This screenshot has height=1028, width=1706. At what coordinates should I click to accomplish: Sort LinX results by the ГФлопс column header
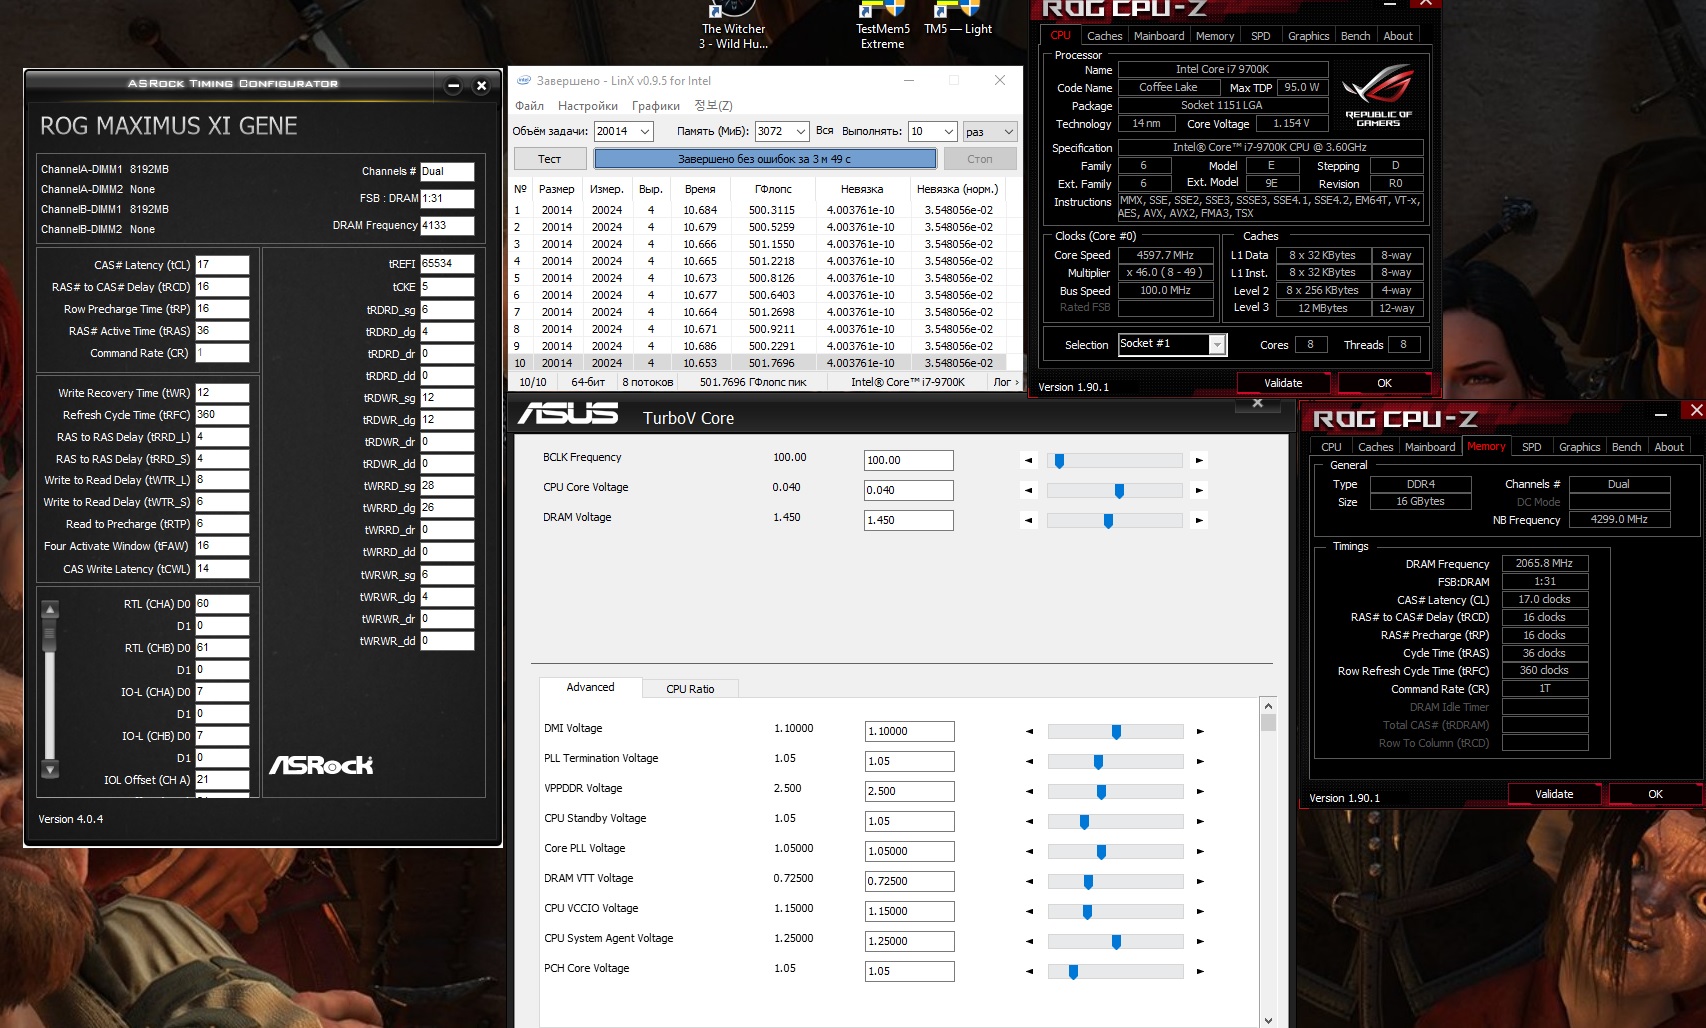pos(773,189)
